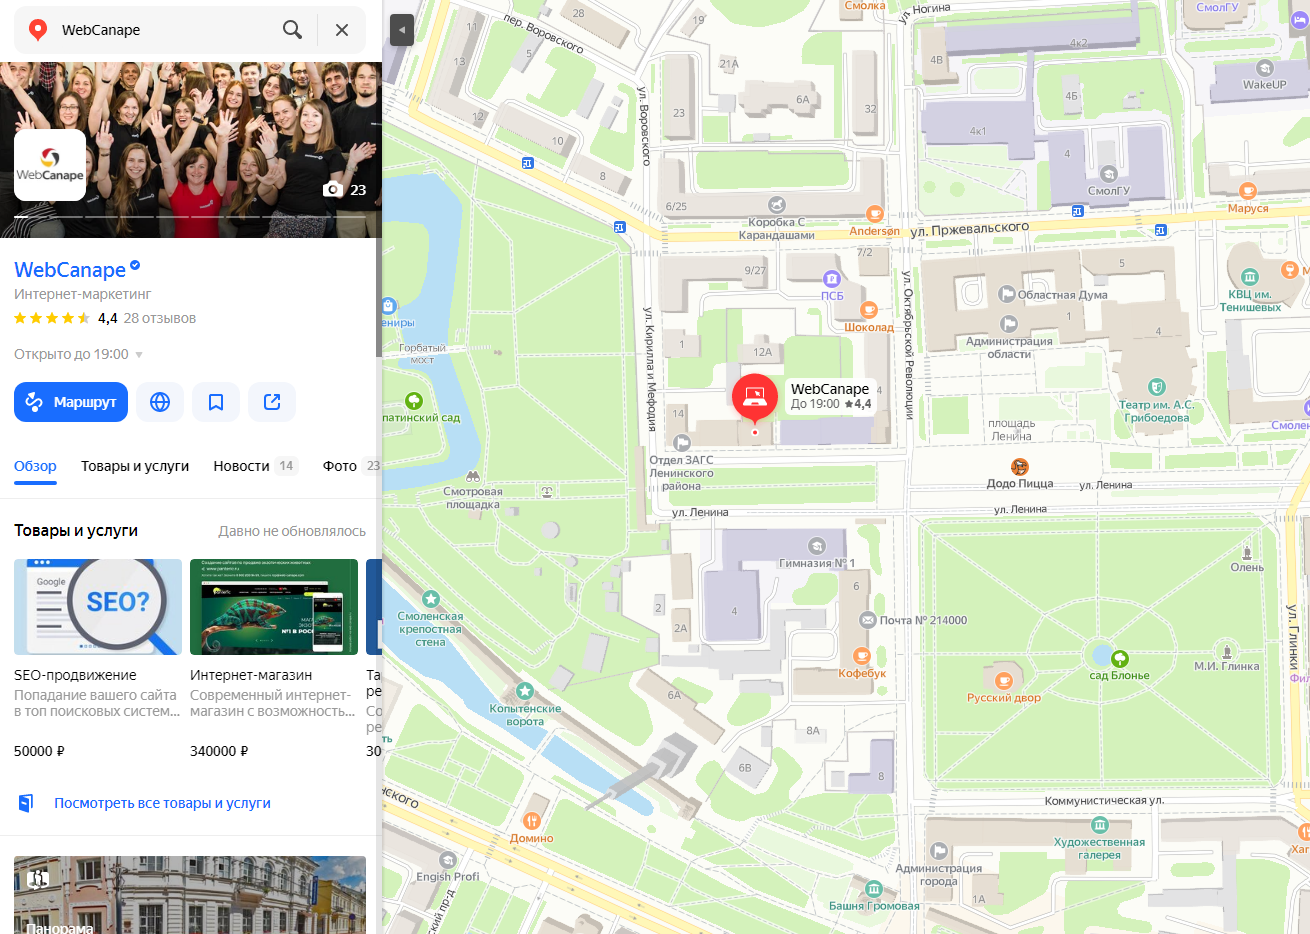Open the Башня Громовая marker
1310x934 pixels.
pyautogui.click(x=874, y=889)
